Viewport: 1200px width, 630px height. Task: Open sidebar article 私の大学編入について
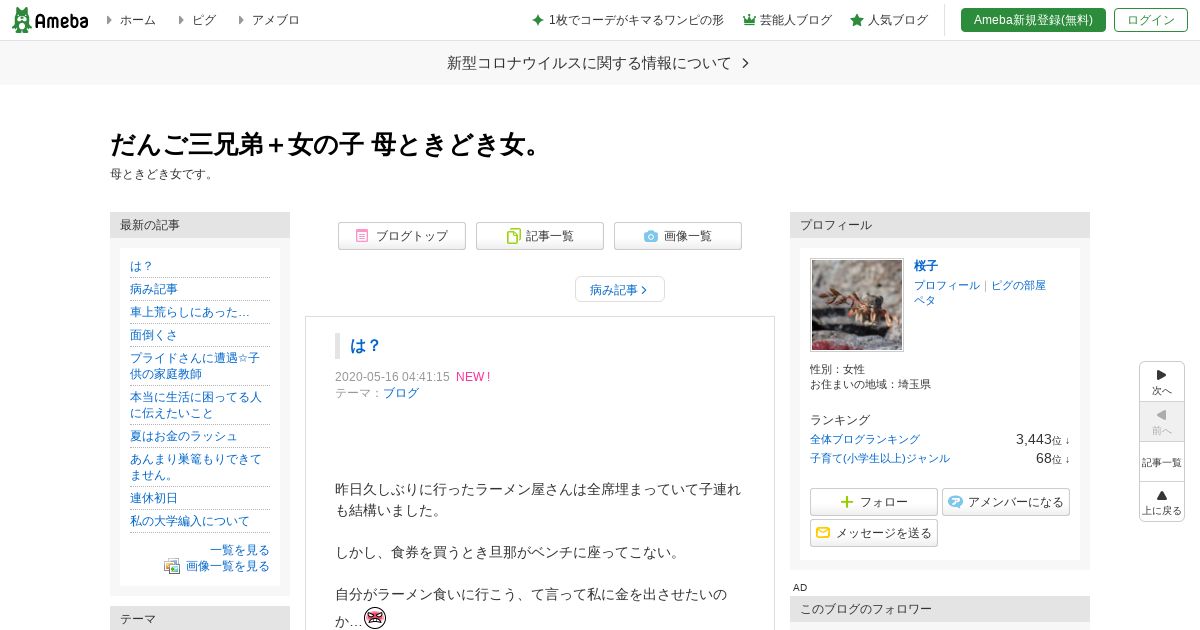coord(190,521)
